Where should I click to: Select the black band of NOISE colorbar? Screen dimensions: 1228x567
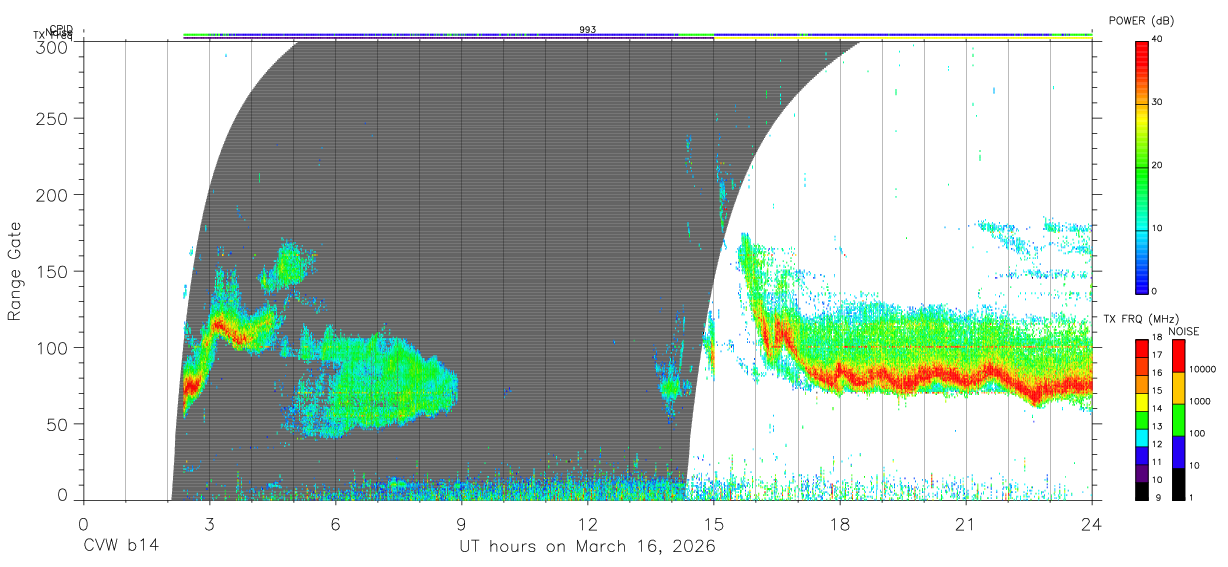(x=1177, y=484)
